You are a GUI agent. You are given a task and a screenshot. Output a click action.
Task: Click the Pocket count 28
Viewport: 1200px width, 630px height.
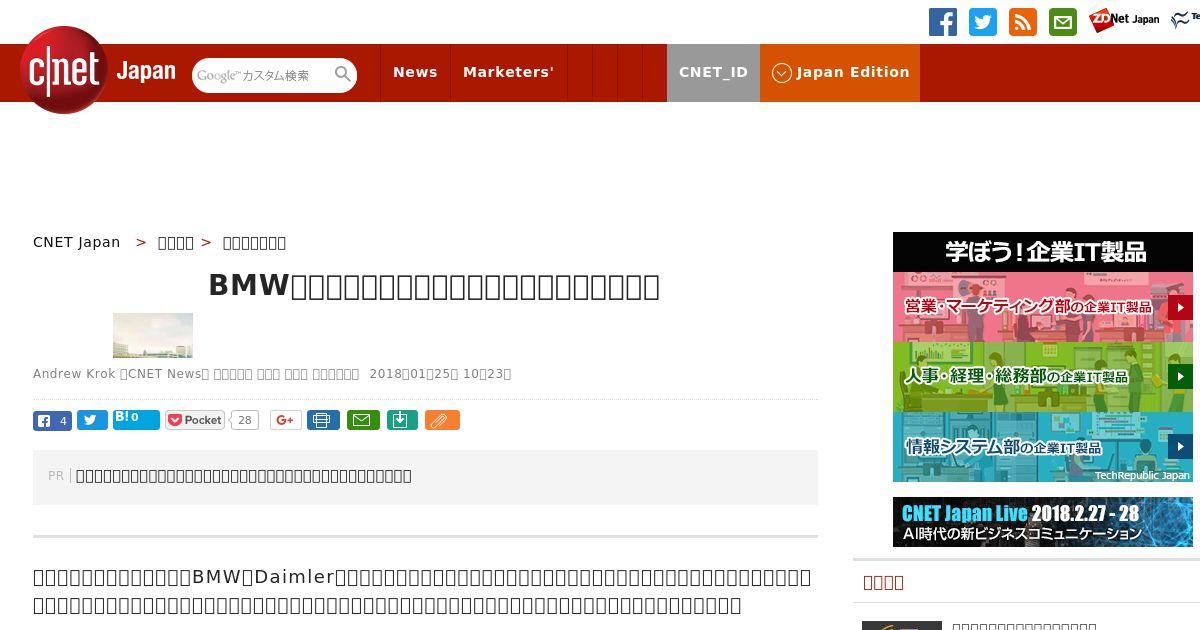click(244, 421)
